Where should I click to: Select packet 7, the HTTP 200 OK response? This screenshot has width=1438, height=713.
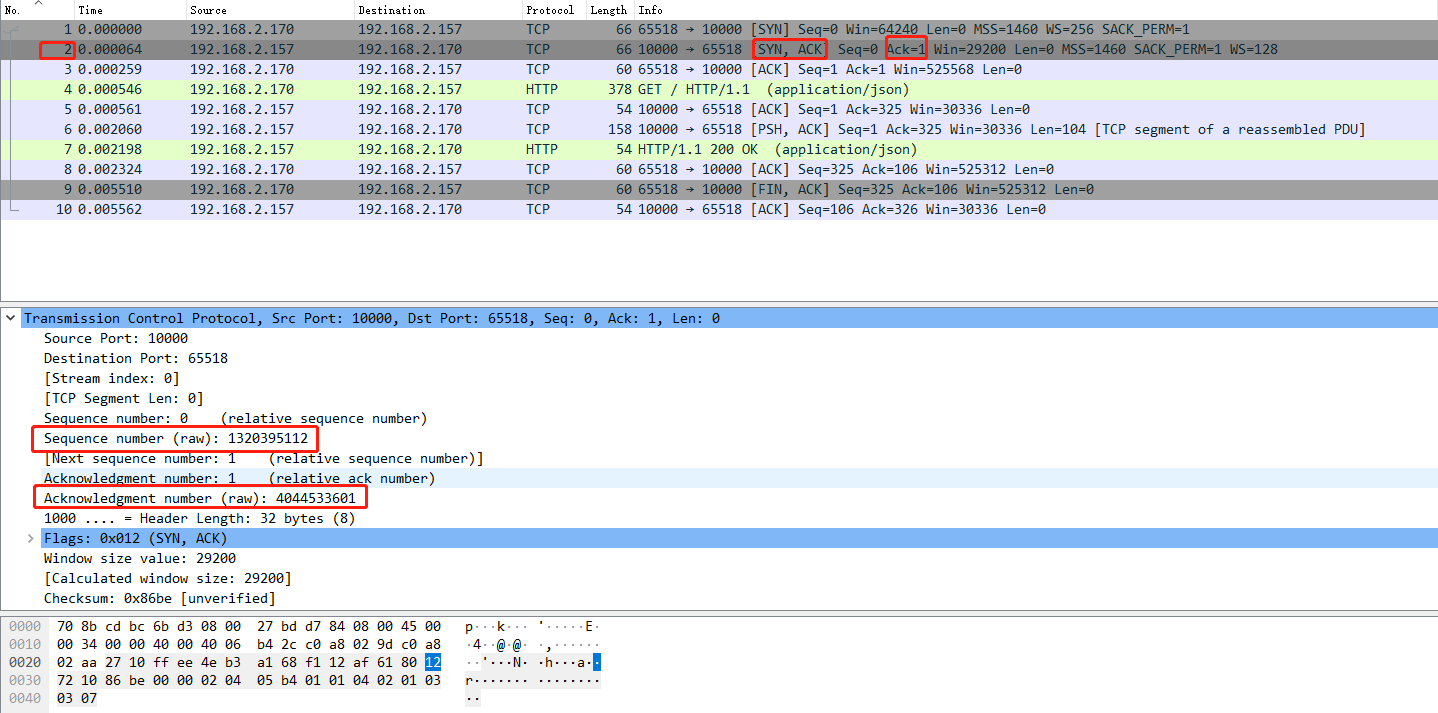(x=400, y=149)
